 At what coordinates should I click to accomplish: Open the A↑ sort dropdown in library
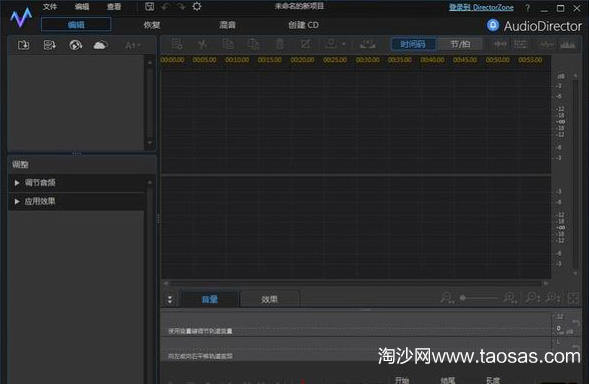132,45
